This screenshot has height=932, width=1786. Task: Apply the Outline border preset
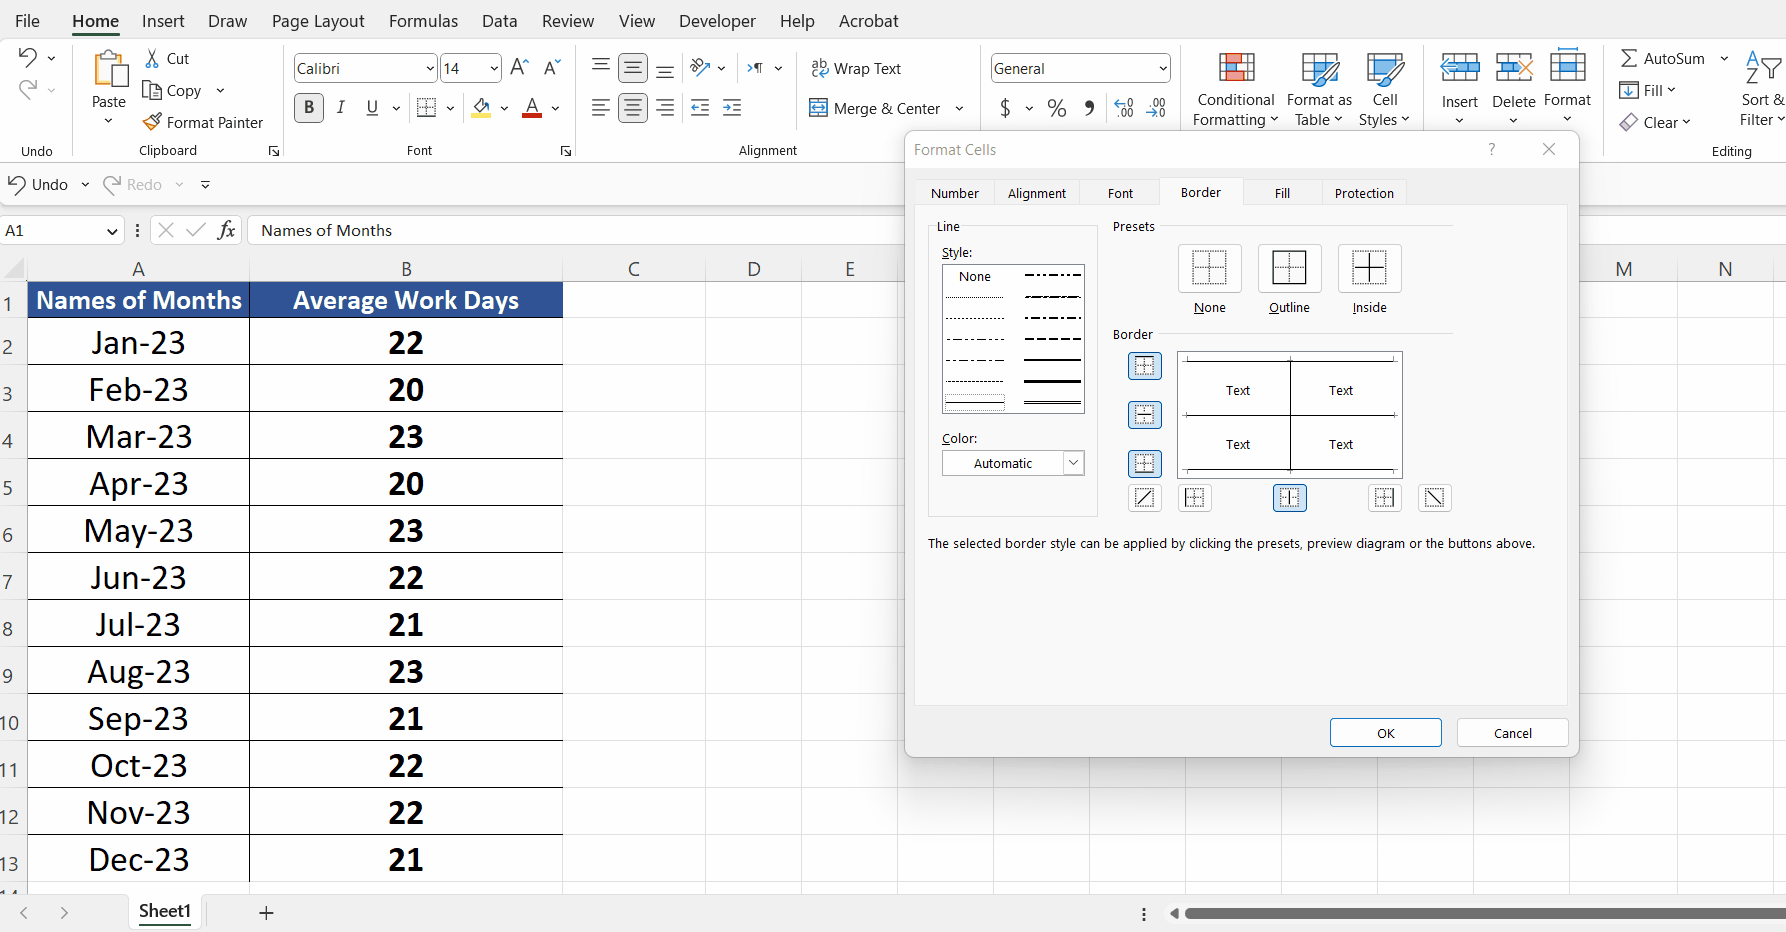coord(1289,268)
